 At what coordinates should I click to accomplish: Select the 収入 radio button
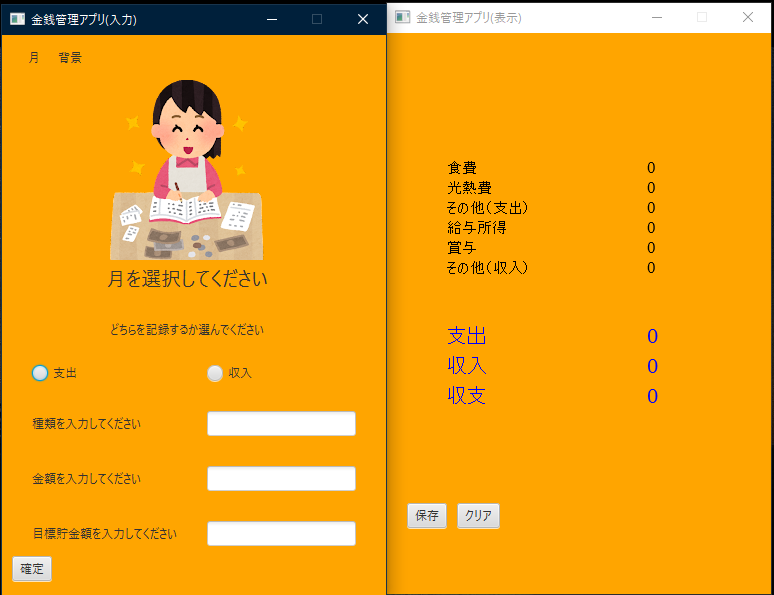tap(215, 373)
